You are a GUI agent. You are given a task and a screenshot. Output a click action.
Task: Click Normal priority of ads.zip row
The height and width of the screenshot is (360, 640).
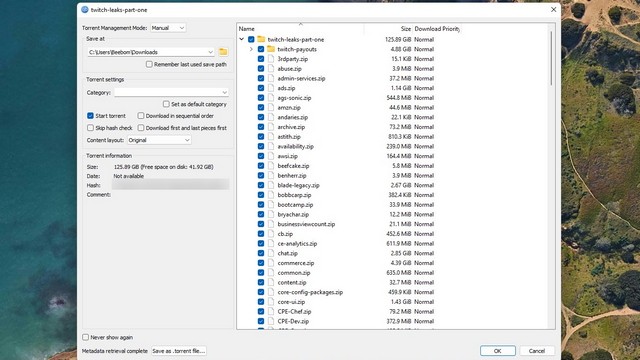tap(424, 88)
